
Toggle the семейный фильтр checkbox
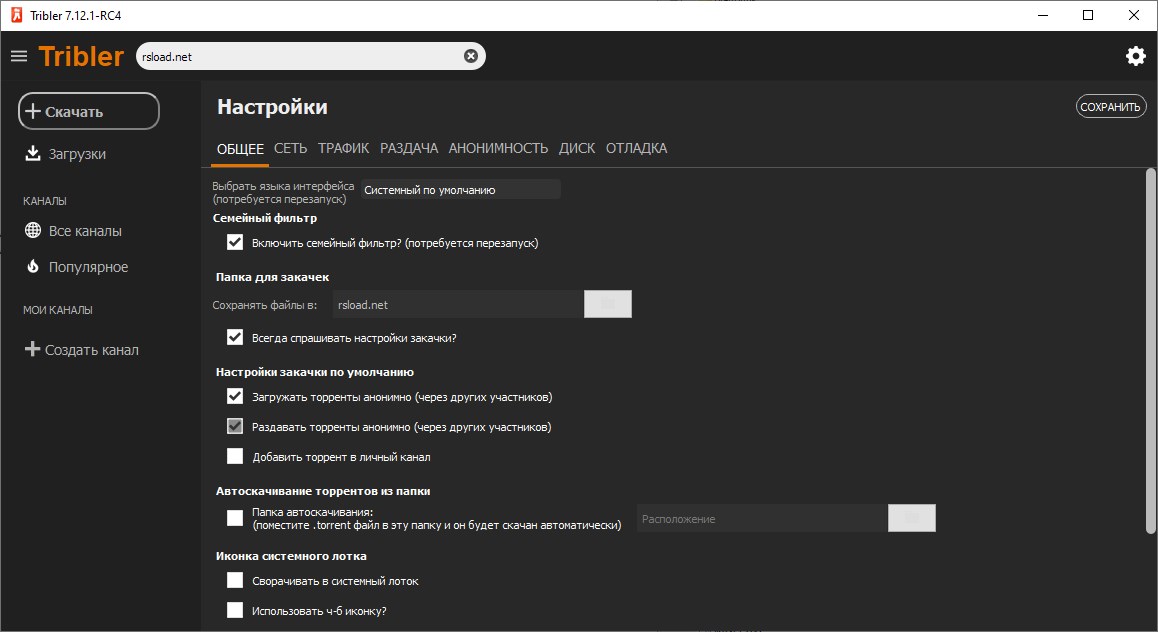point(235,242)
